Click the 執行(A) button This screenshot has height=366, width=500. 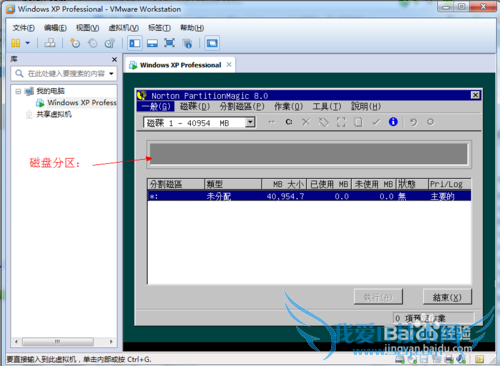tap(378, 297)
